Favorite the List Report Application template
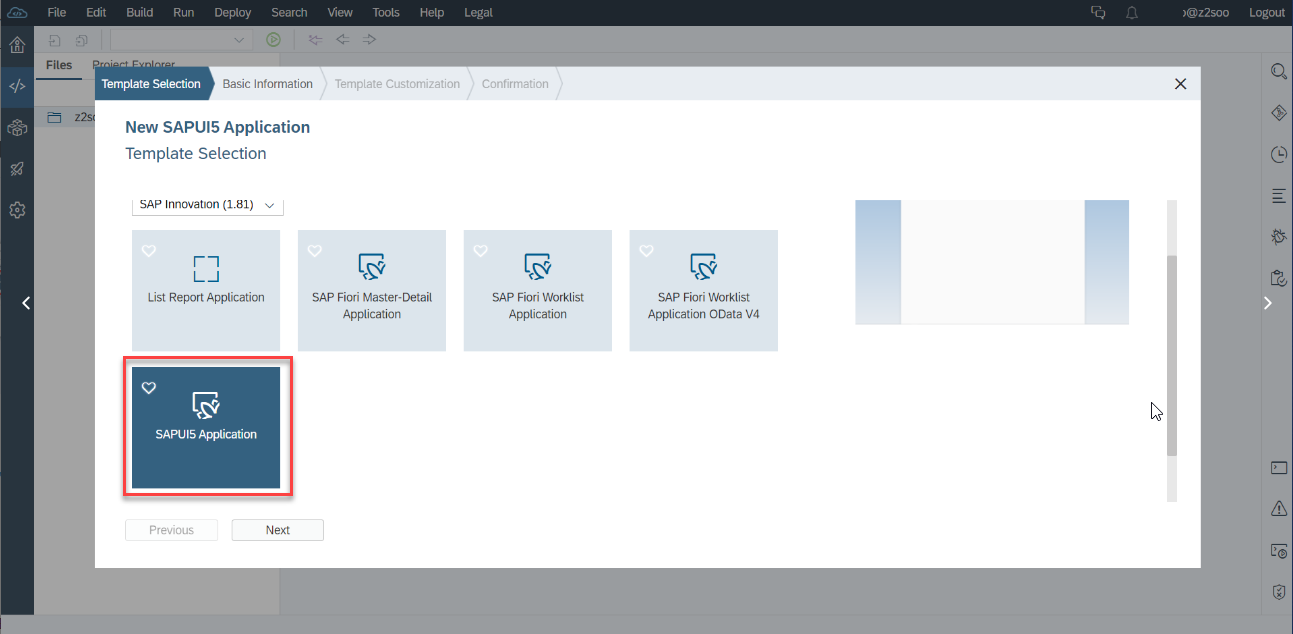 (x=149, y=251)
